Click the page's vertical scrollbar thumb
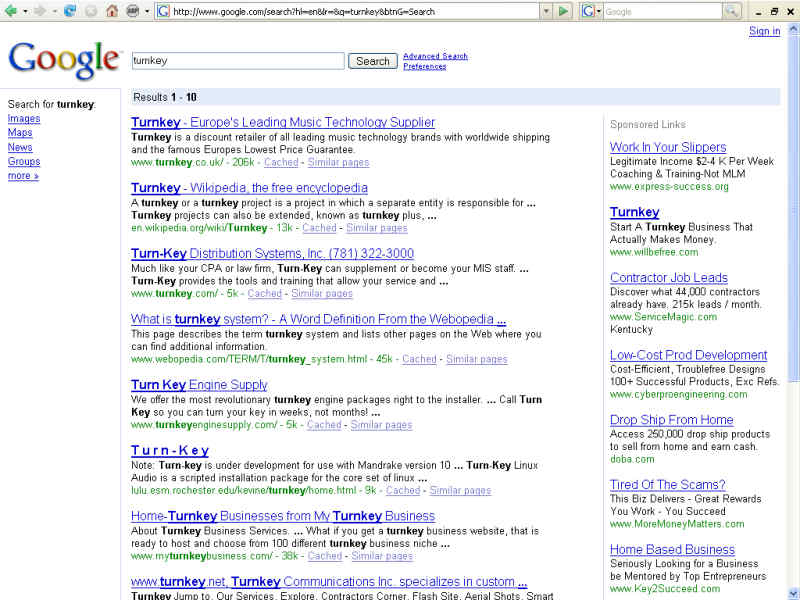The image size is (800, 600). coord(794,208)
